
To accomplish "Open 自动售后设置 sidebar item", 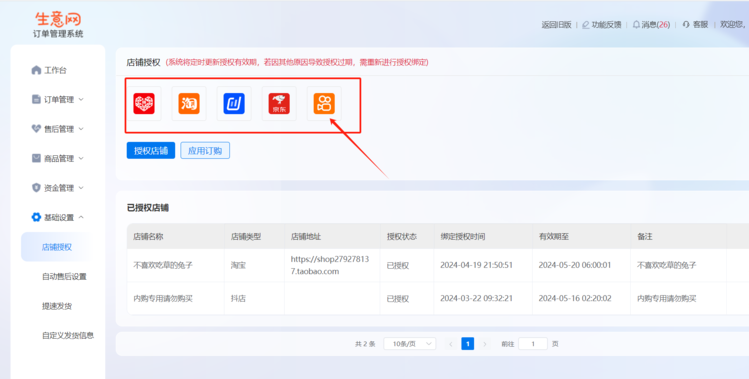I will pyautogui.click(x=64, y=276).
